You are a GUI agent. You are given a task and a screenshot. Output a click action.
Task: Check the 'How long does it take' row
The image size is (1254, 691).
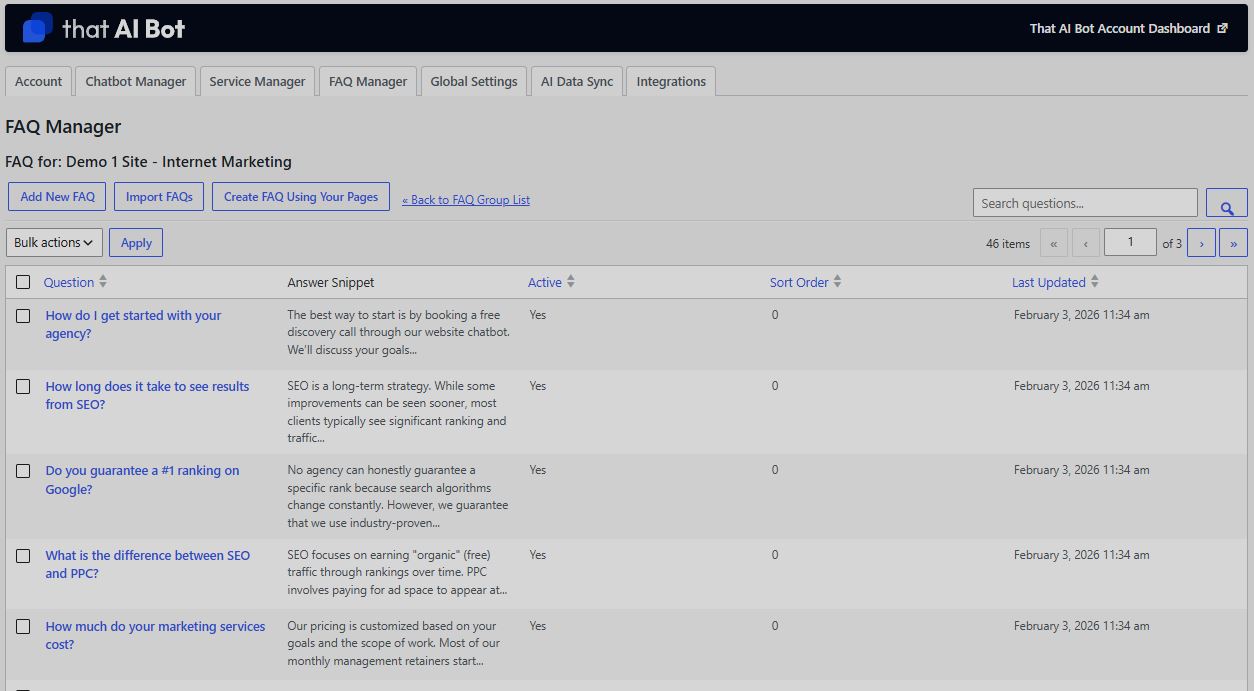point(23,387)
